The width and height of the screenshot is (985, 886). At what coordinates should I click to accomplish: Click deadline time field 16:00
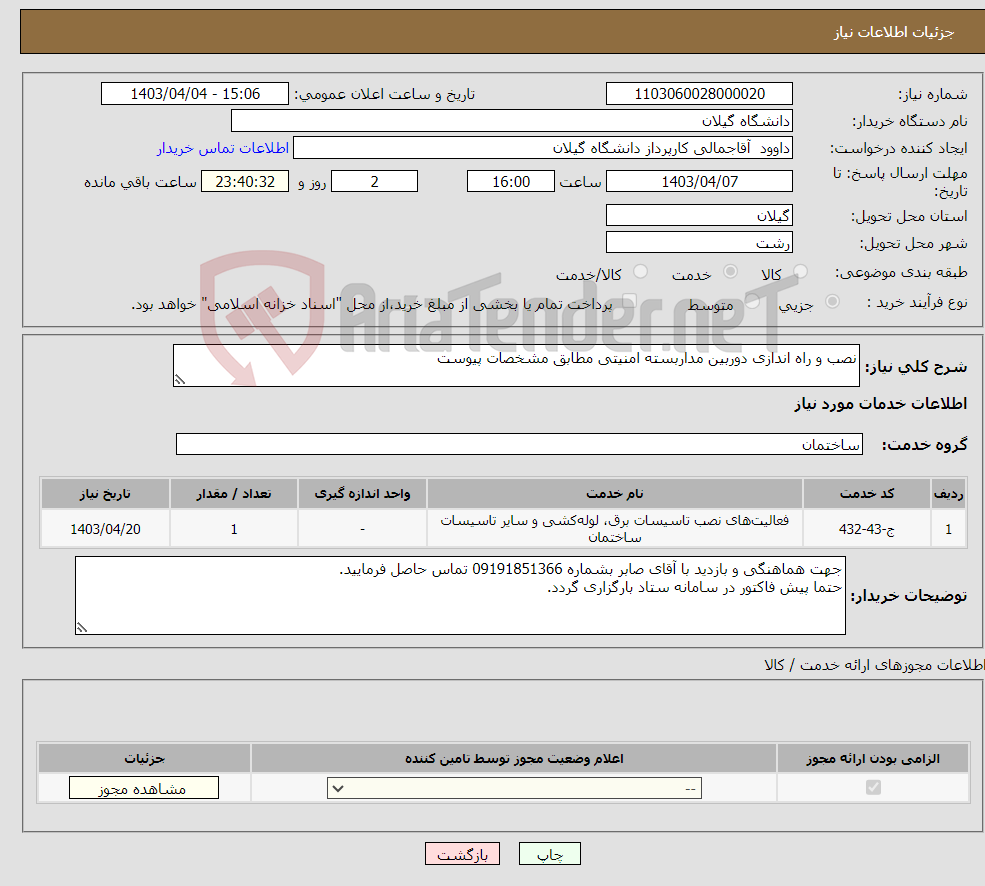coord(511,182)
